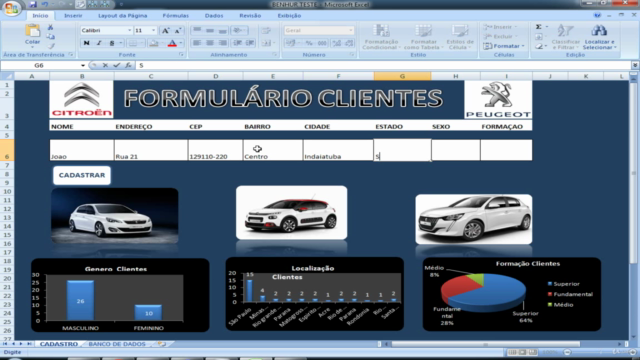Open Excel help question mark
Image resolution: width=640 pixels, height=360 pixels.
598,16
